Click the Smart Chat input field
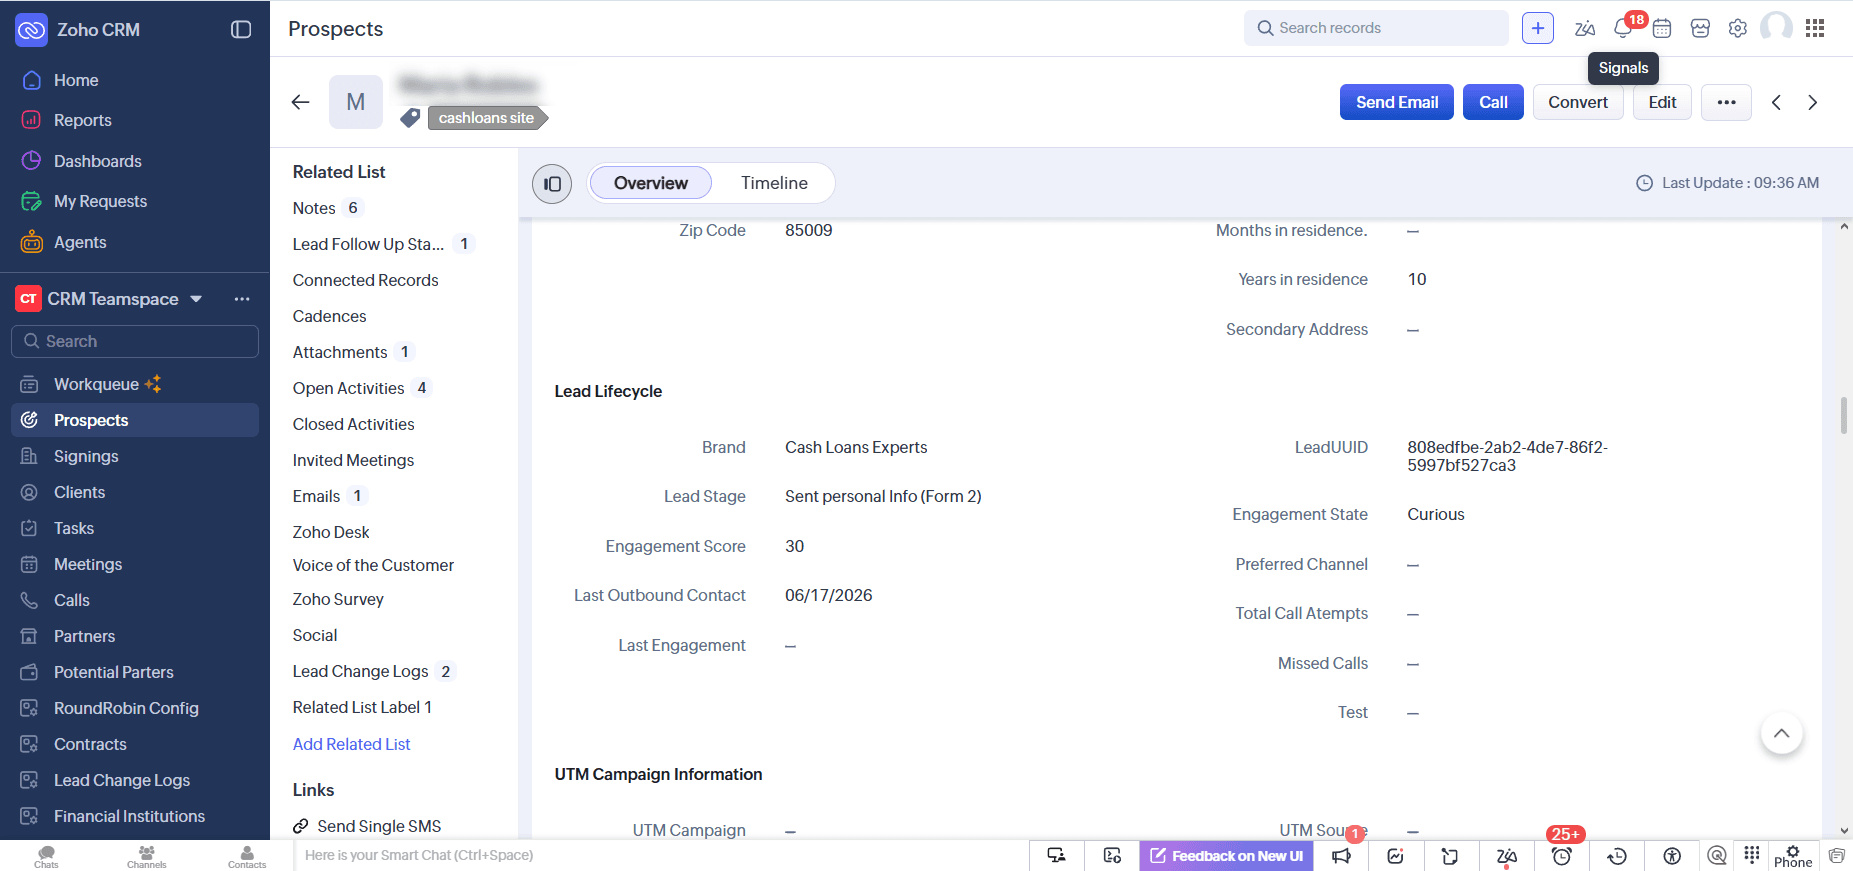This screenshot has height=871, width=1853. [660, 855]
